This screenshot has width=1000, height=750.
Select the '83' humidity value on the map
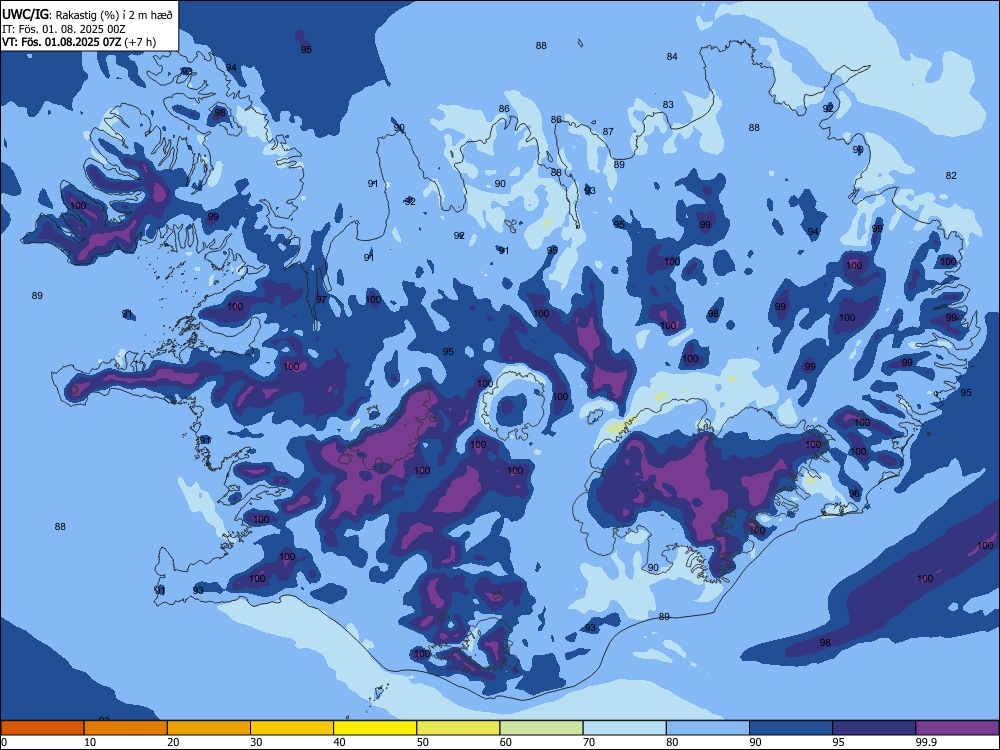668,105
